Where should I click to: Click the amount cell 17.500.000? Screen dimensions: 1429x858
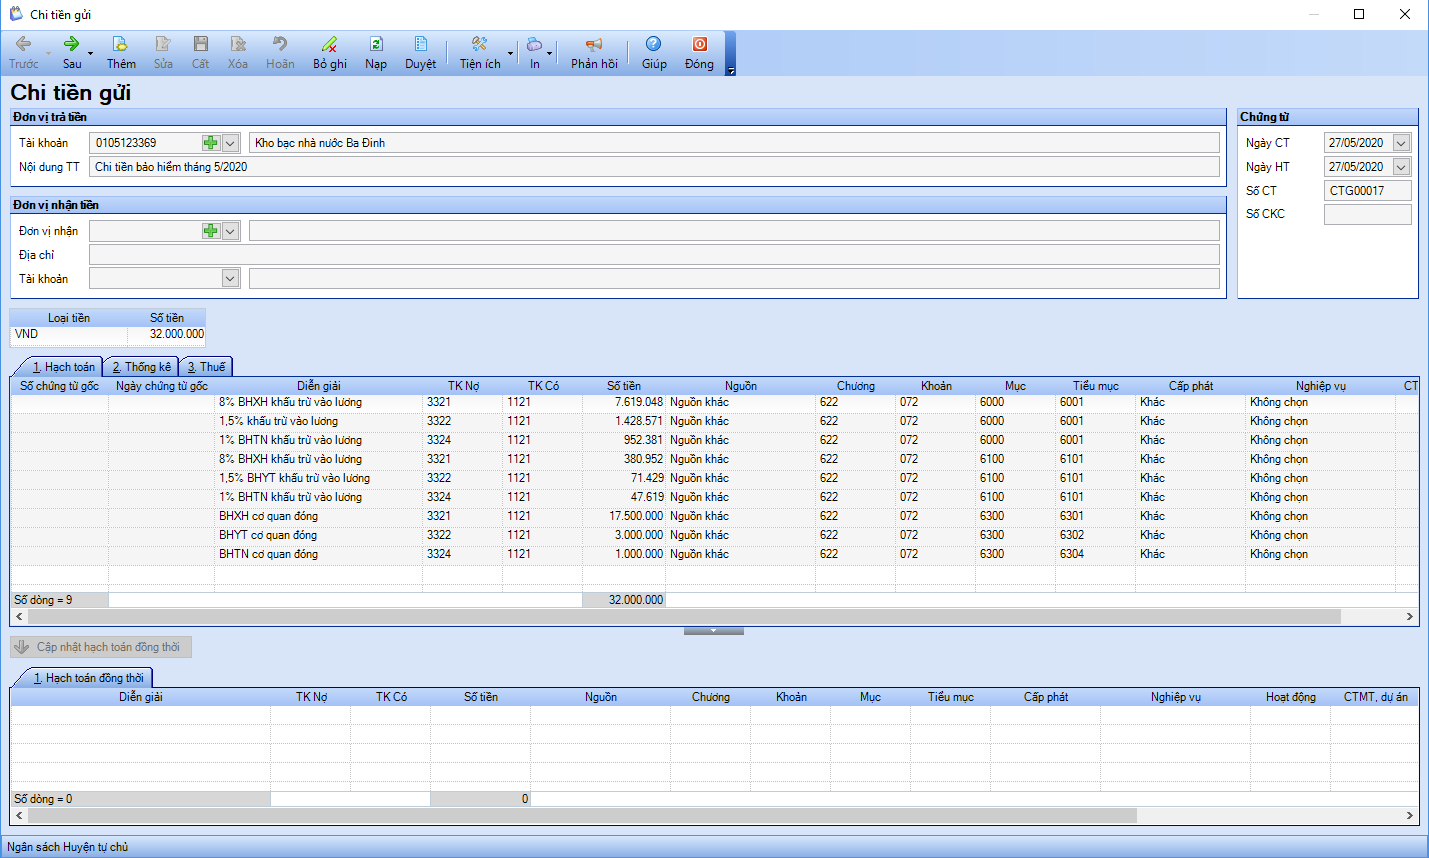tap(624, 516)
